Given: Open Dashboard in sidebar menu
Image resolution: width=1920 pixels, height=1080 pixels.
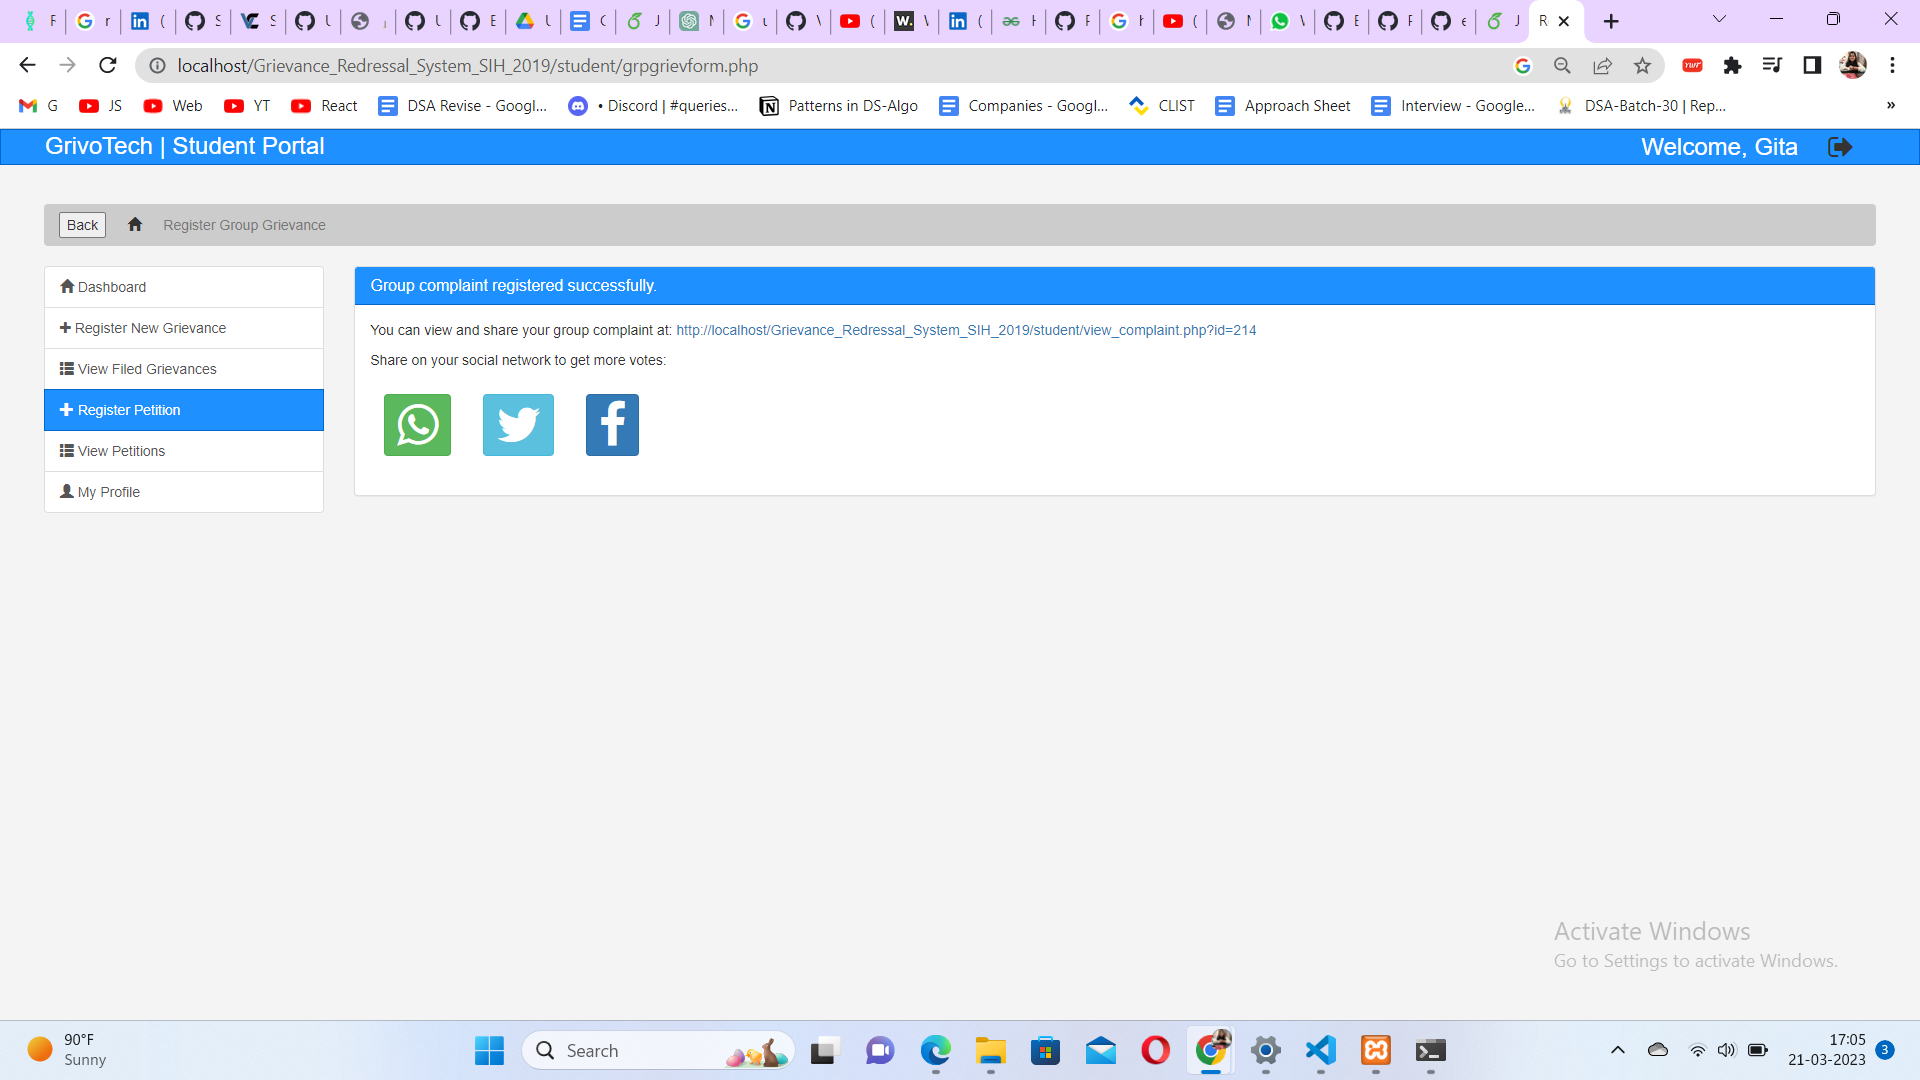Looking at the screenshot, I should (x=112, y=287).
